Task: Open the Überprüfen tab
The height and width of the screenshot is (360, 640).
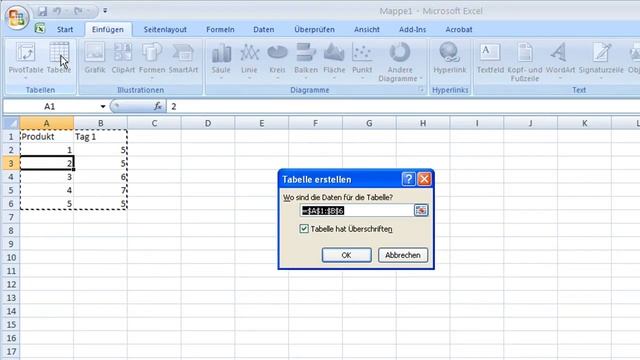Action: point(314,29)
